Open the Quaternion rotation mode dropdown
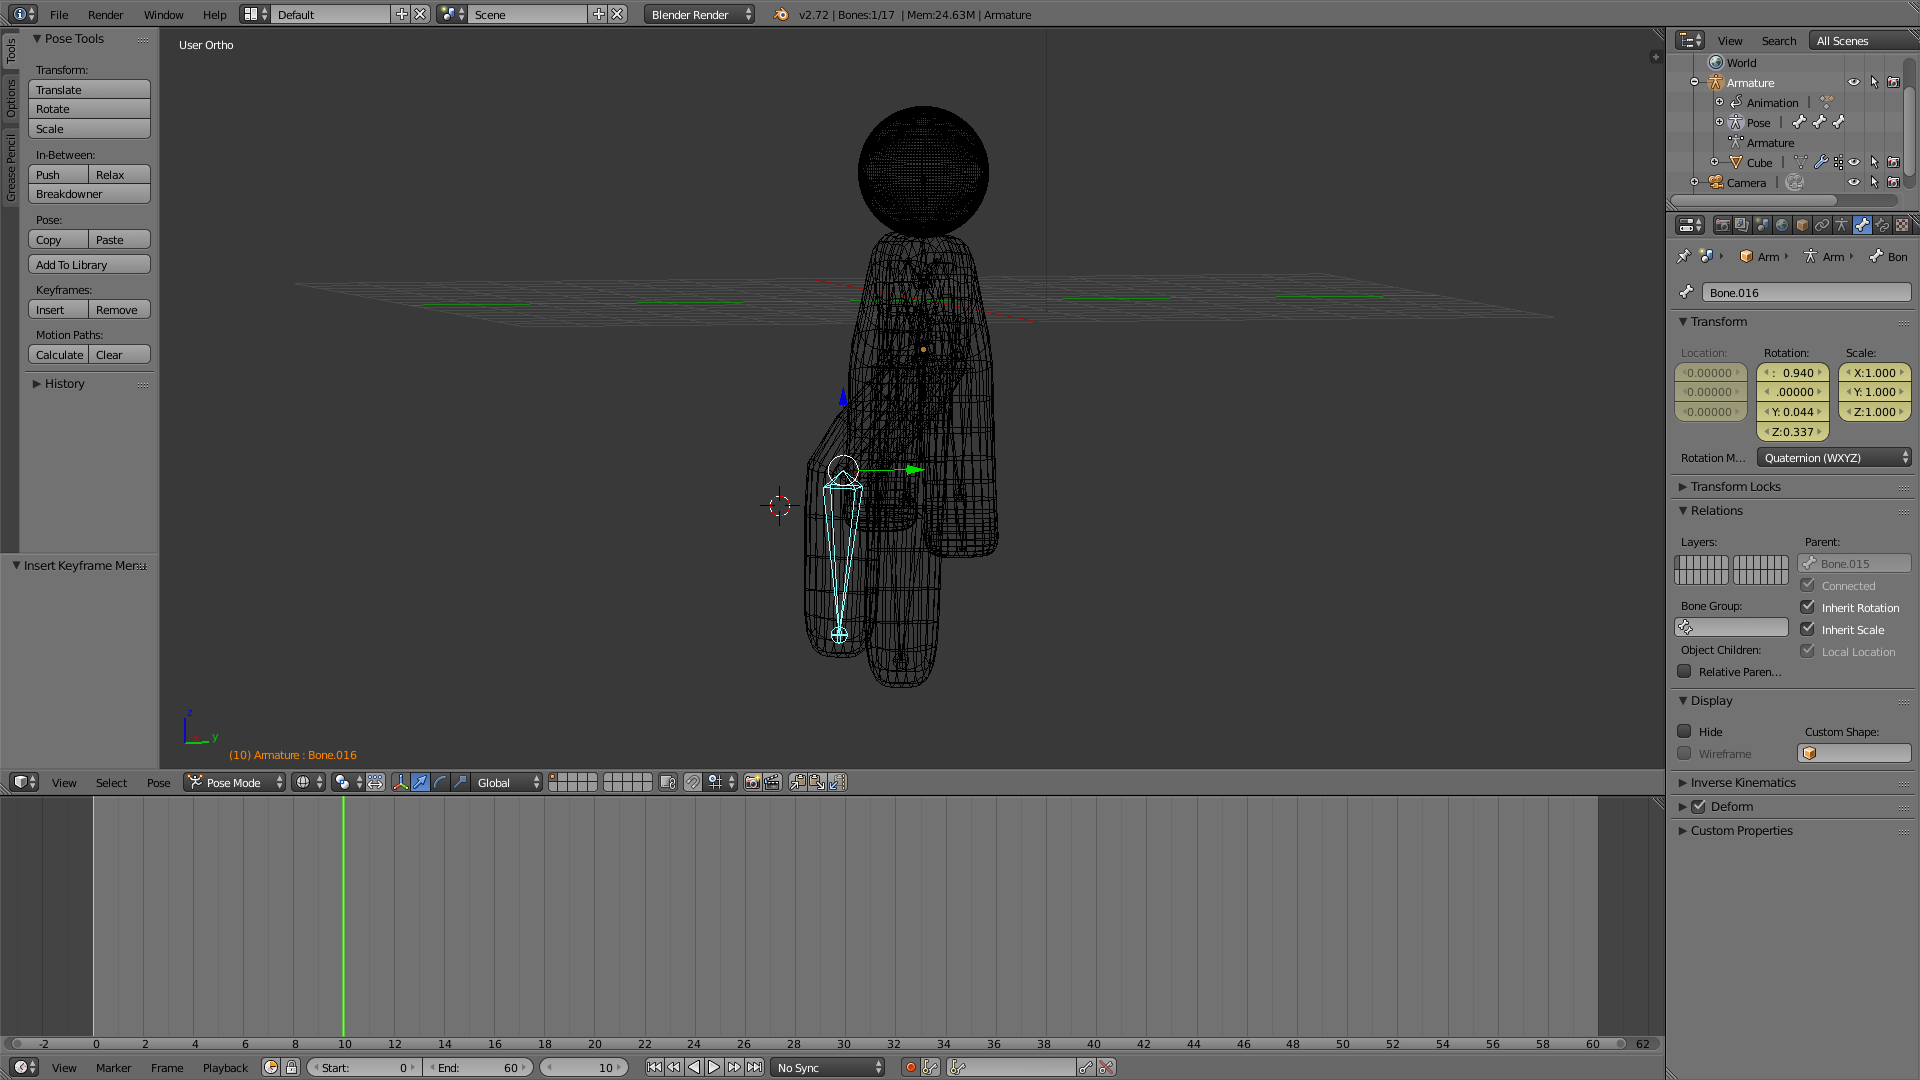Screen dimensions: 1920x1080 pos(1834,458)
